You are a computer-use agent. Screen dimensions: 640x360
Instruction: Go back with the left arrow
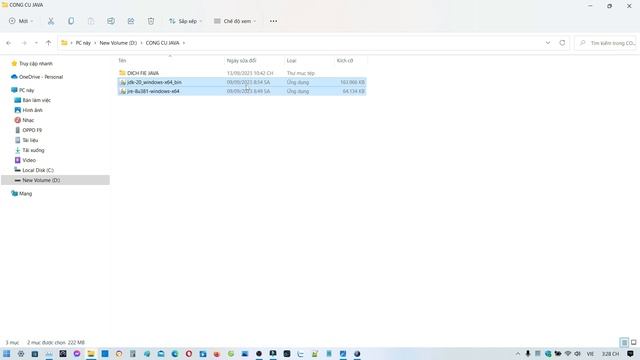tap(9, 43)
